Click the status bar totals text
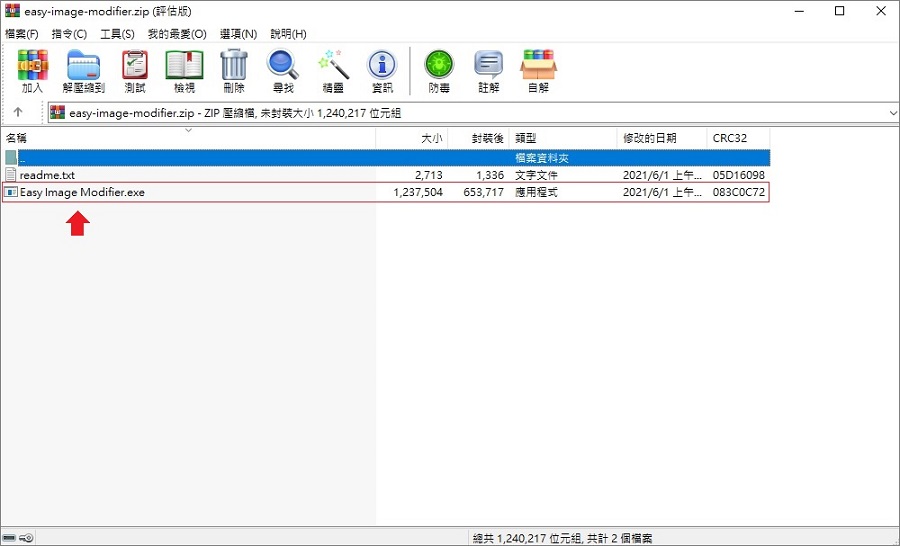The height and width of the screenshot is (546, 900). [562, 539]
